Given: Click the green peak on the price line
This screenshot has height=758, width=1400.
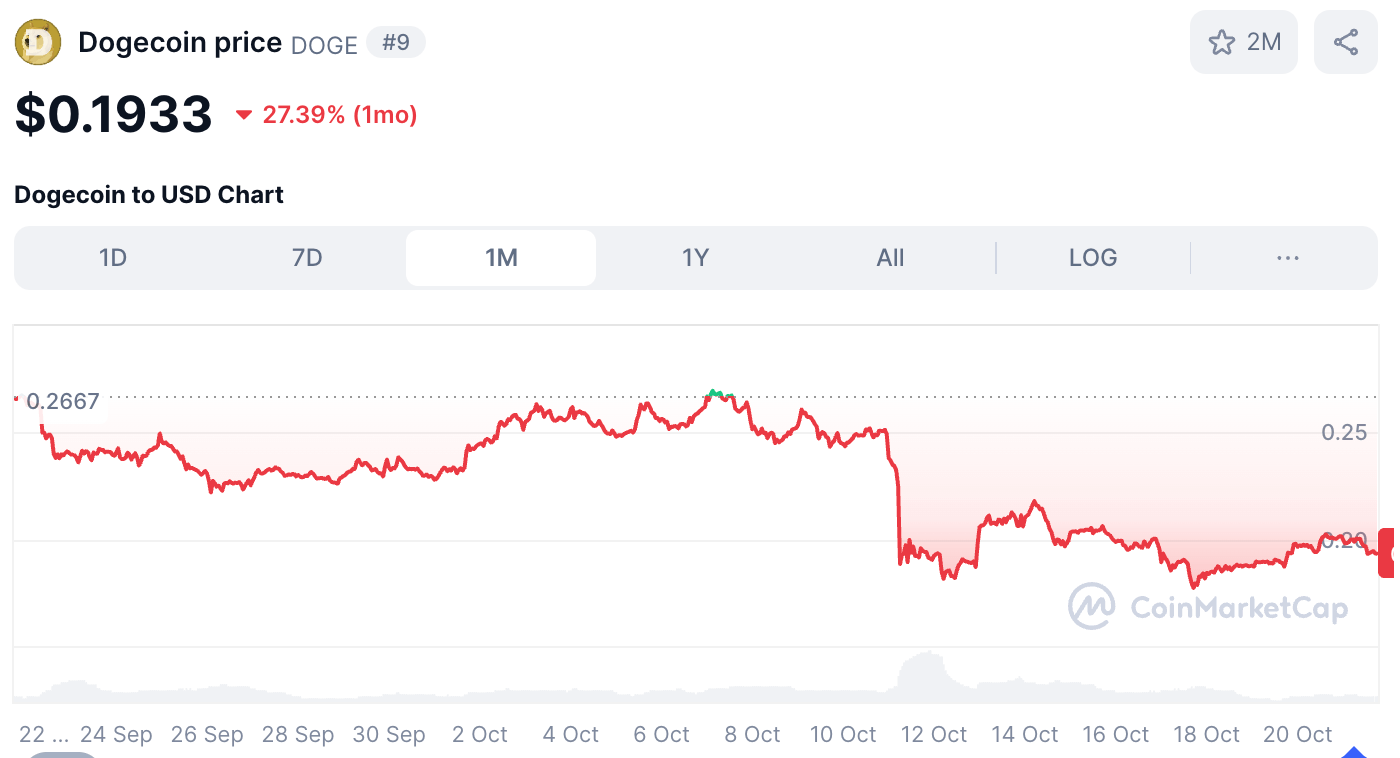Looking at the screenshot, I should [719, 394].
